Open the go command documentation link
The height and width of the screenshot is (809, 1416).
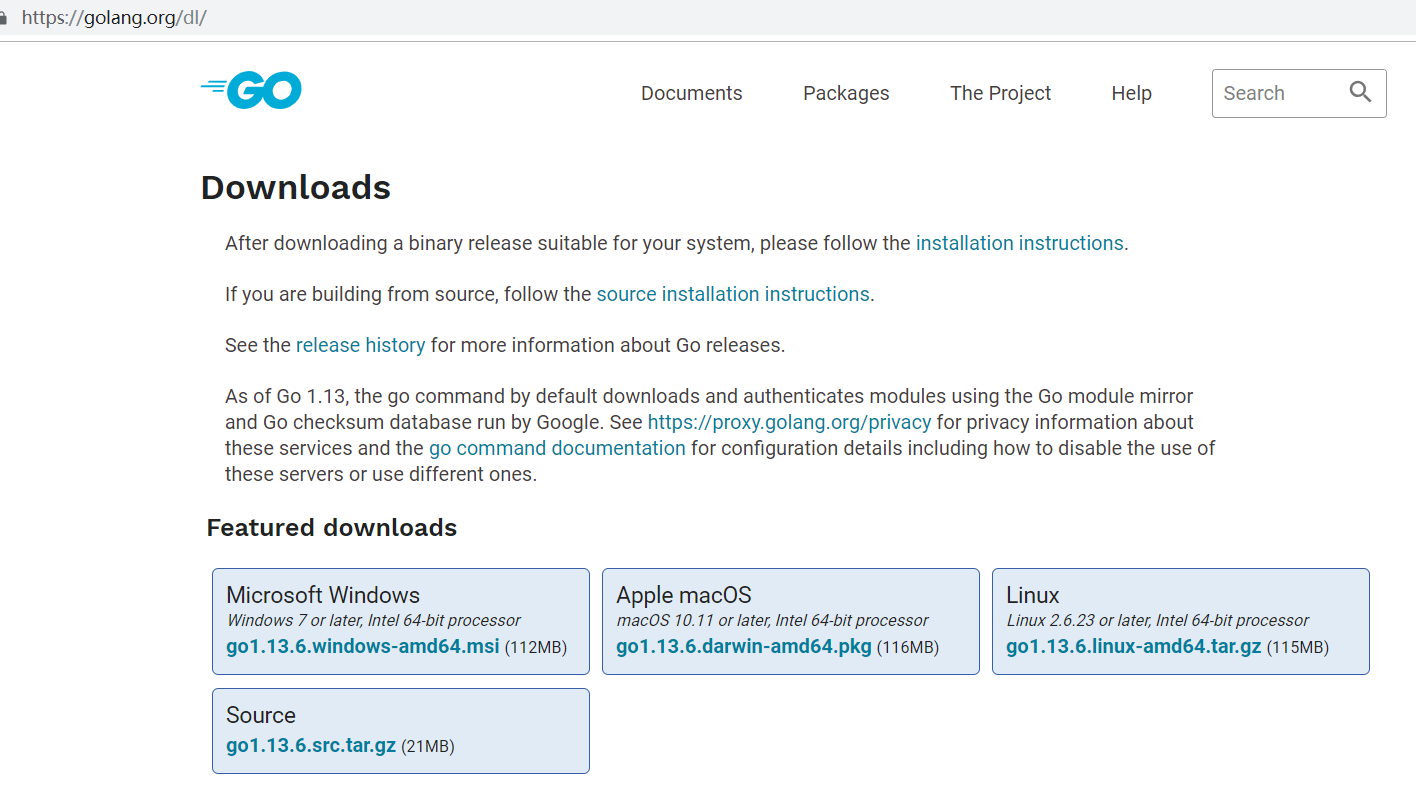click(557, 448)
